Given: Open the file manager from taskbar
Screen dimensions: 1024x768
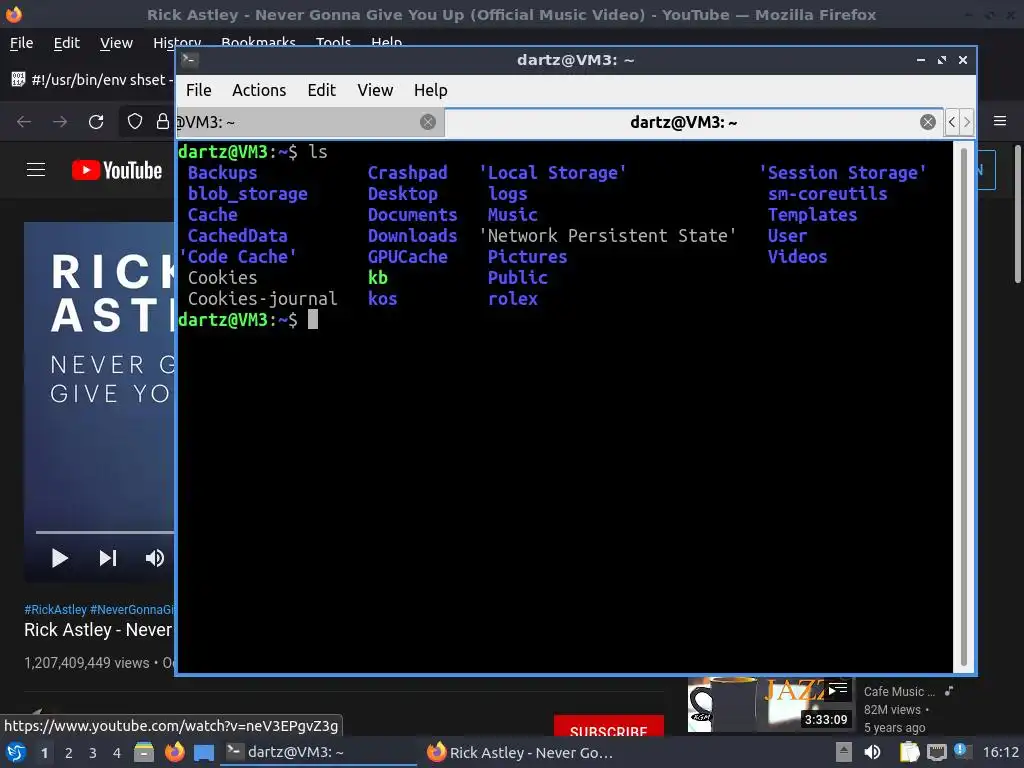Looking at the screenshot, I should 144,753.
